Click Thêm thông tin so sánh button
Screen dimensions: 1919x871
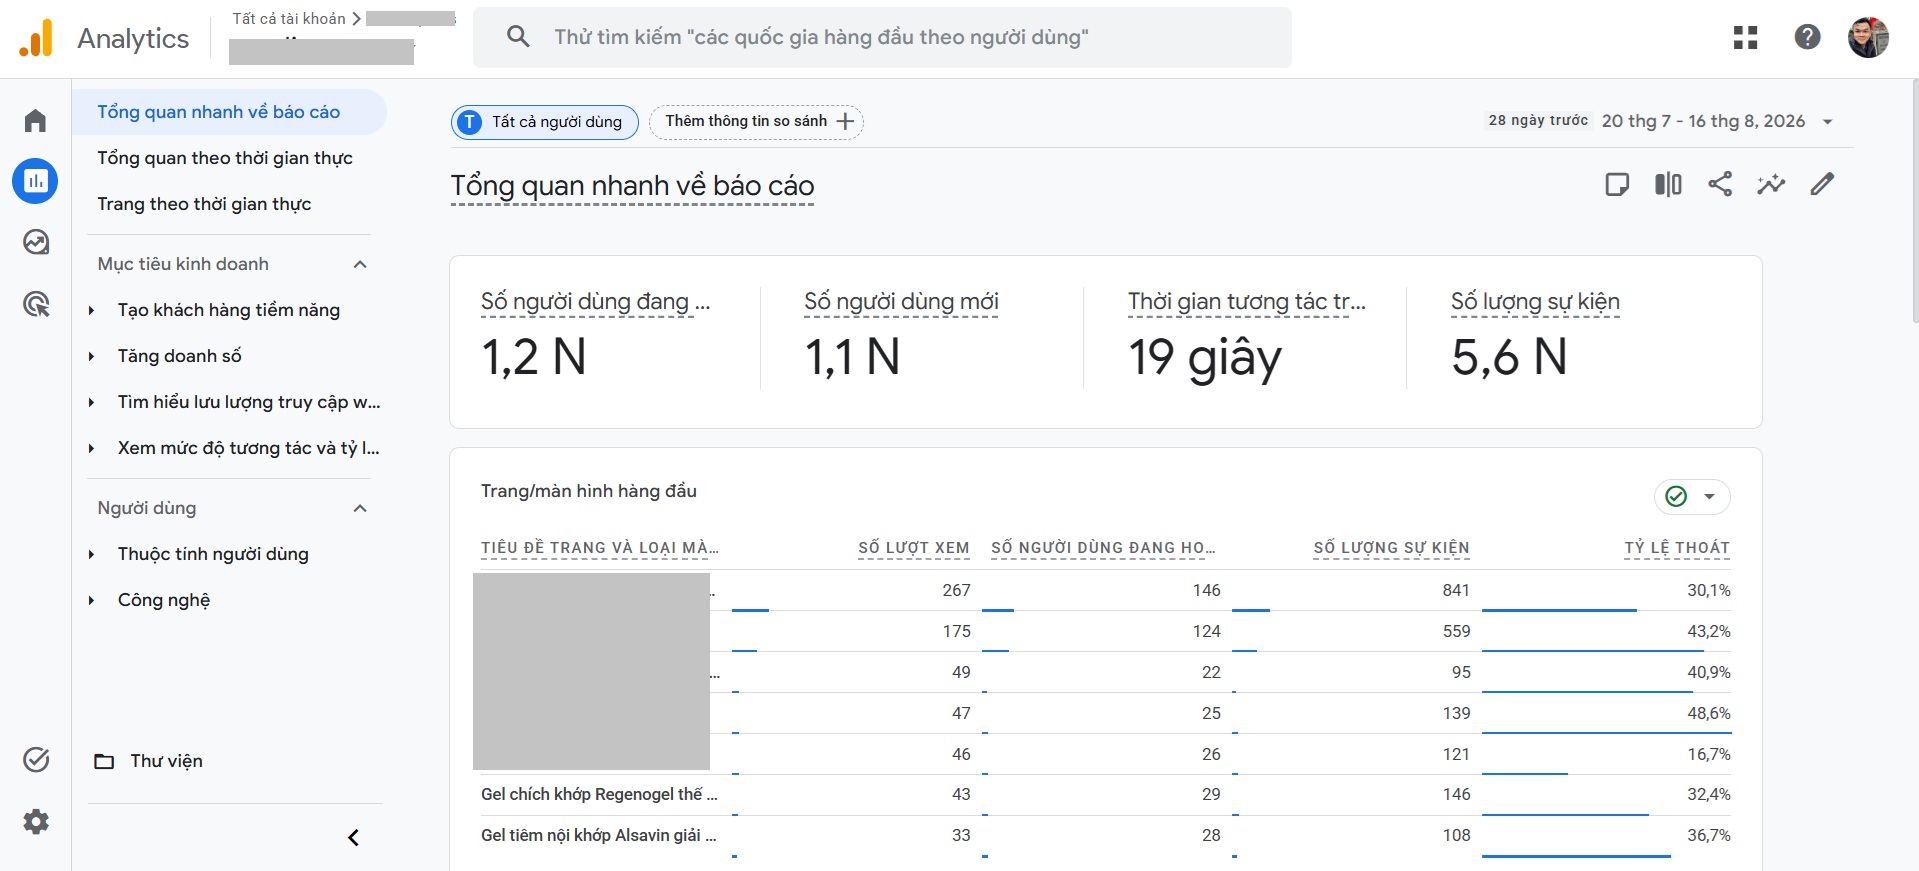point(757,122)
